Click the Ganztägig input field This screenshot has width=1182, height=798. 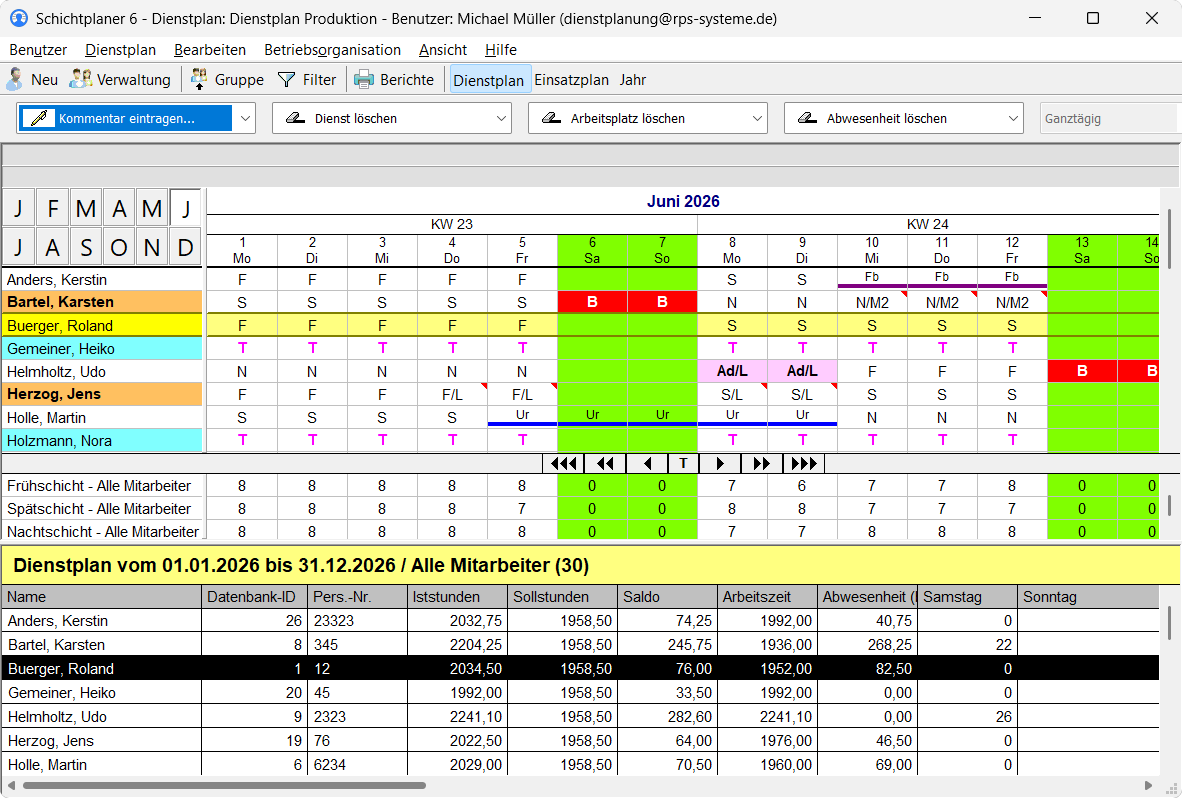(1108, 118)
